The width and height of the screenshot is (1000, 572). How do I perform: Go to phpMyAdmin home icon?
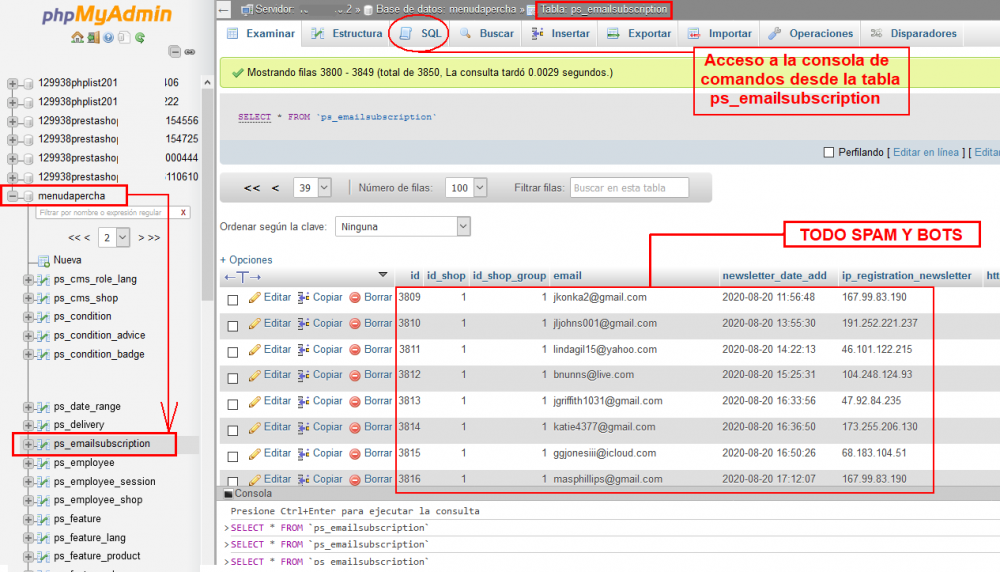(77, 38)
